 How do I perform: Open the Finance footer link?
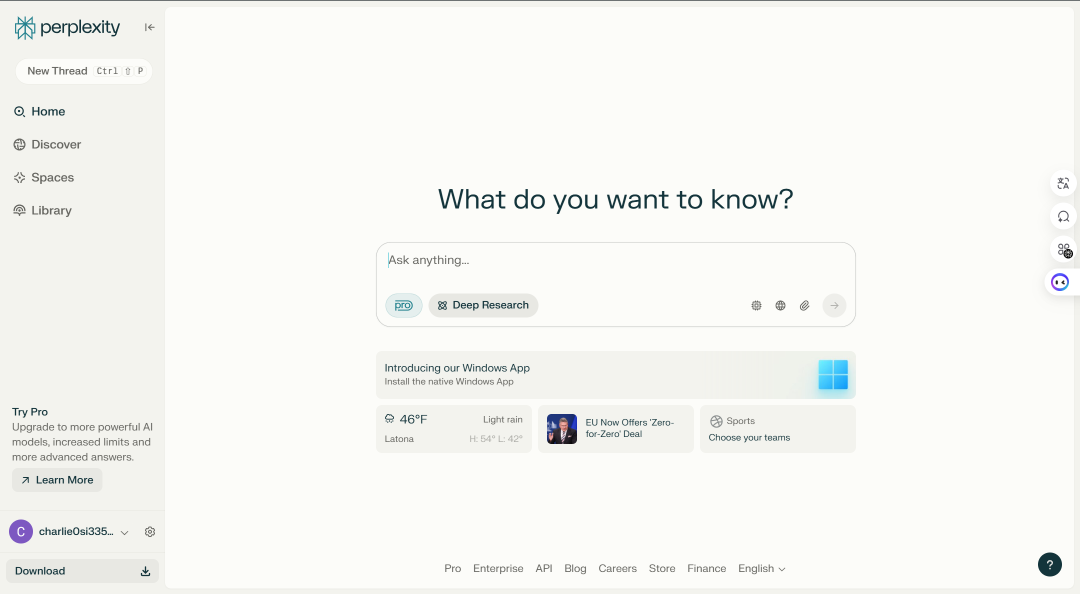[707, 569]
